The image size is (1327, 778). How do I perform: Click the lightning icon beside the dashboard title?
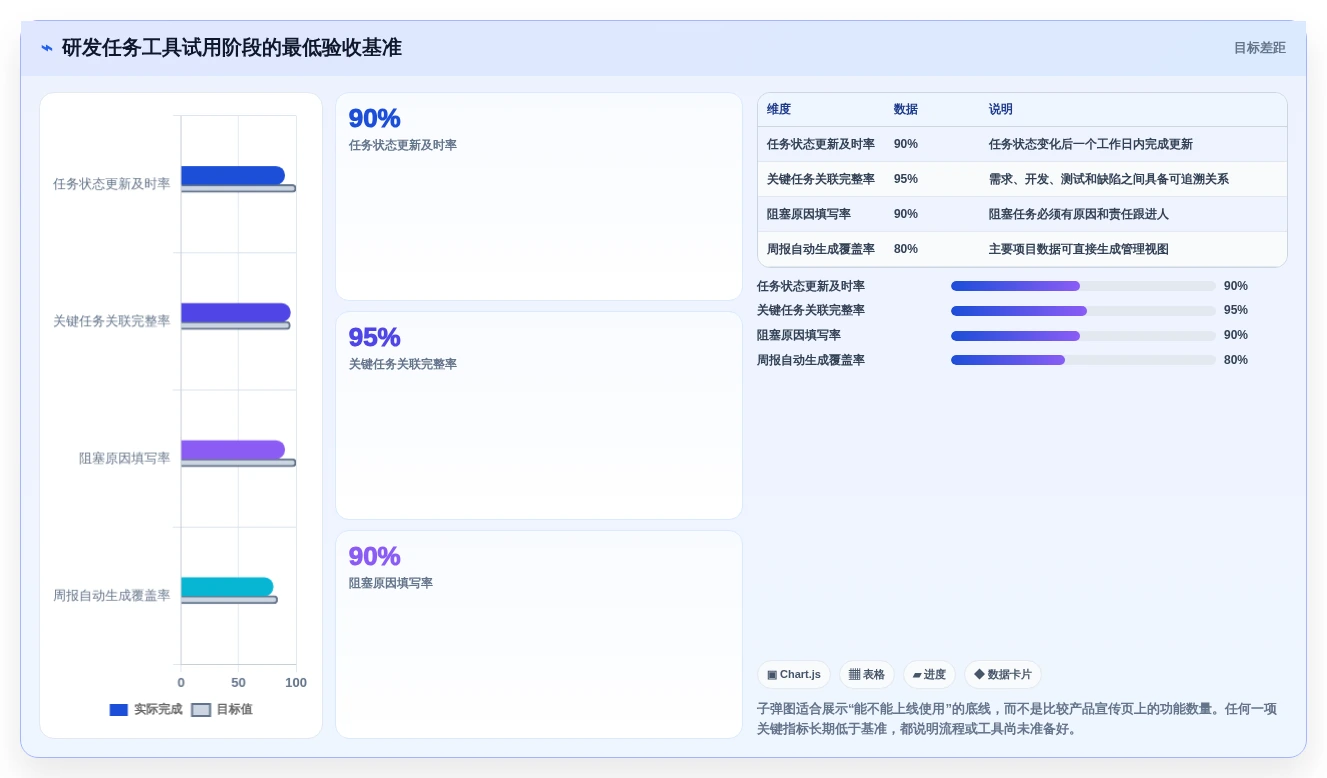[47, 48]
